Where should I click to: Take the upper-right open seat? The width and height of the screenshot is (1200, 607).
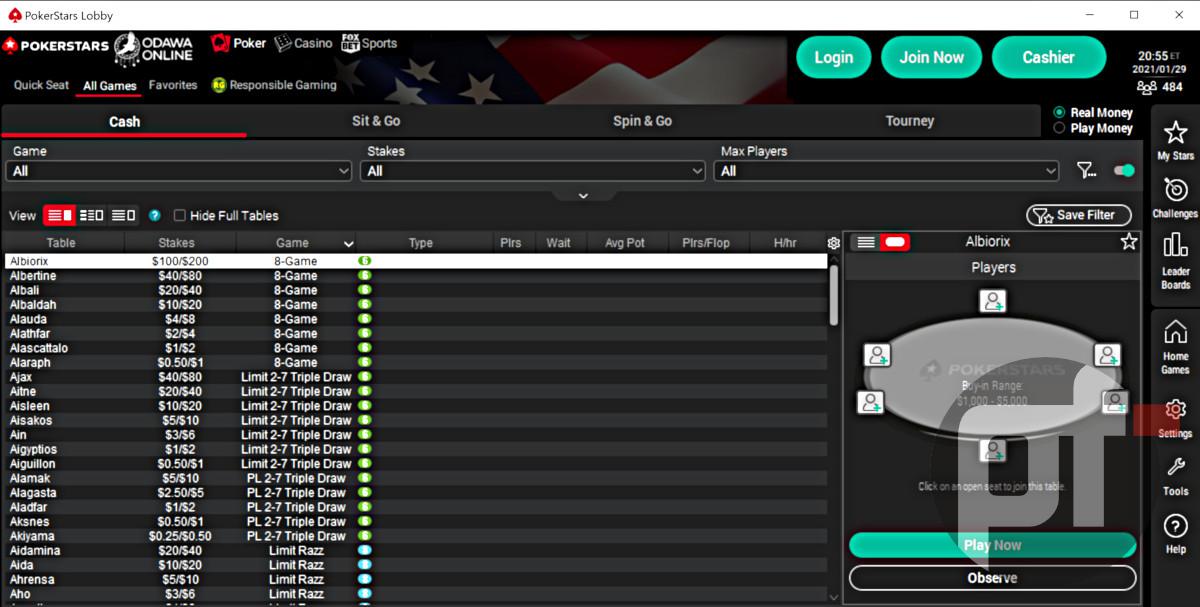click(x=1107, y=355)
